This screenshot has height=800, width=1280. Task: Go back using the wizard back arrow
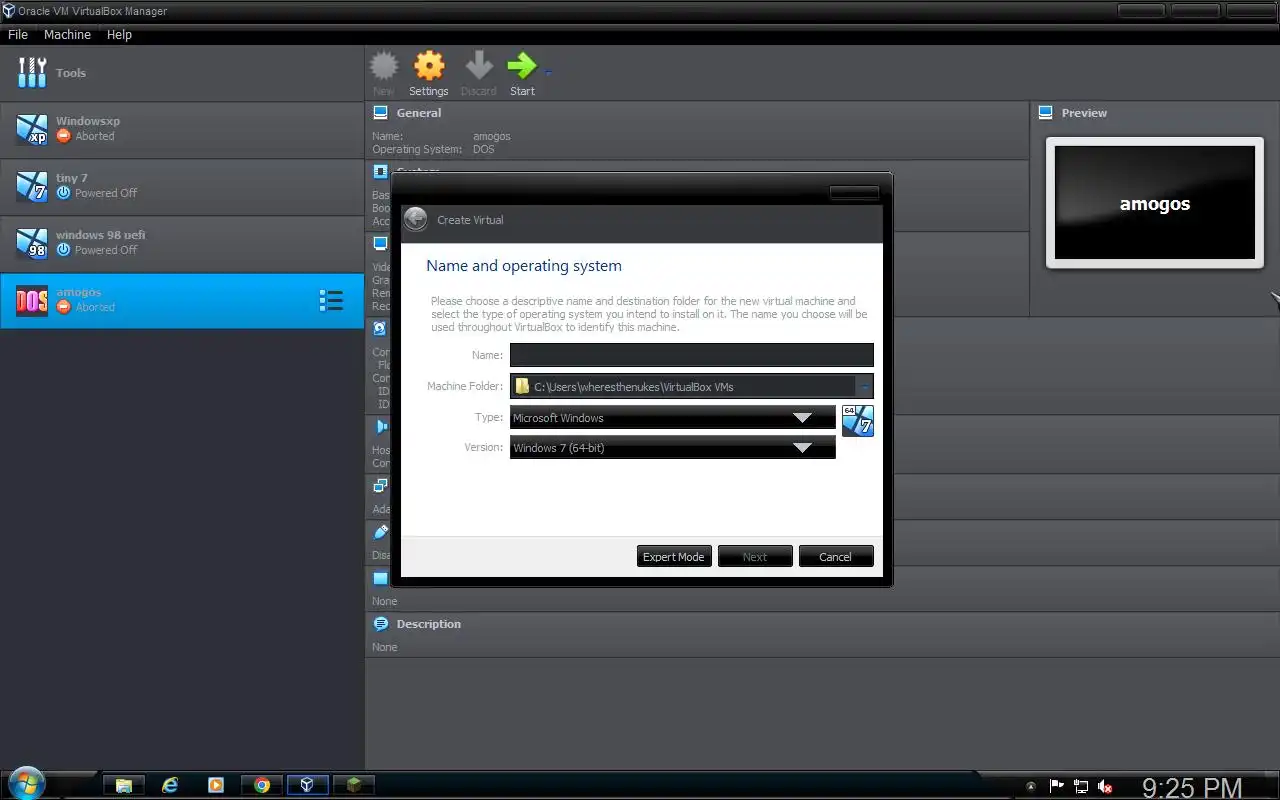point(416,219)
